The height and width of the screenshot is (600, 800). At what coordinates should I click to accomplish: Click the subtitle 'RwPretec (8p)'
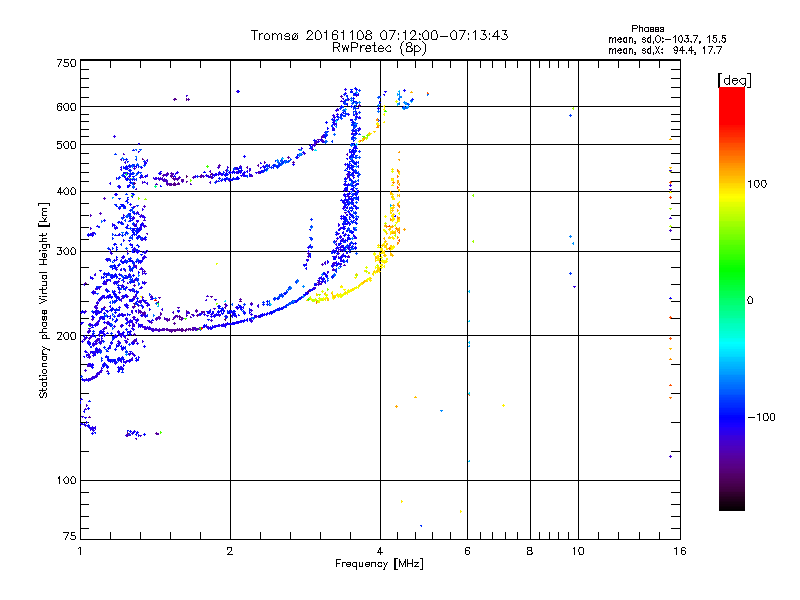click(379, 48)
